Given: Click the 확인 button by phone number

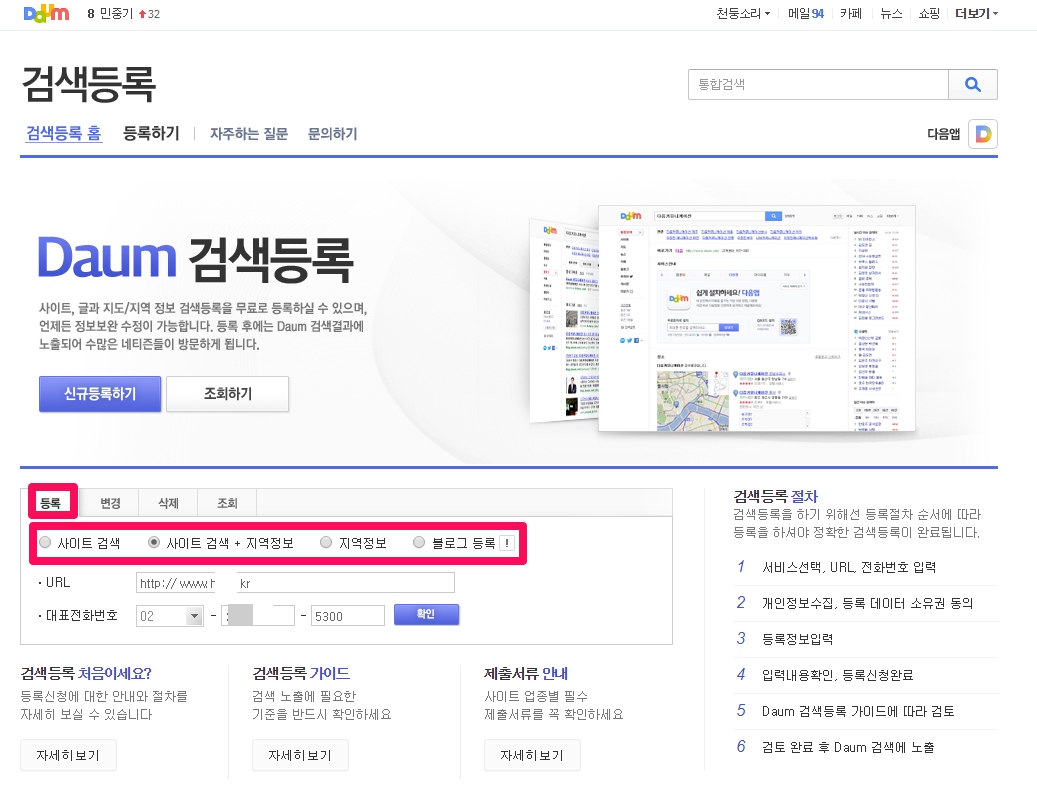Looking at the screenshot, I should [426, 614].
